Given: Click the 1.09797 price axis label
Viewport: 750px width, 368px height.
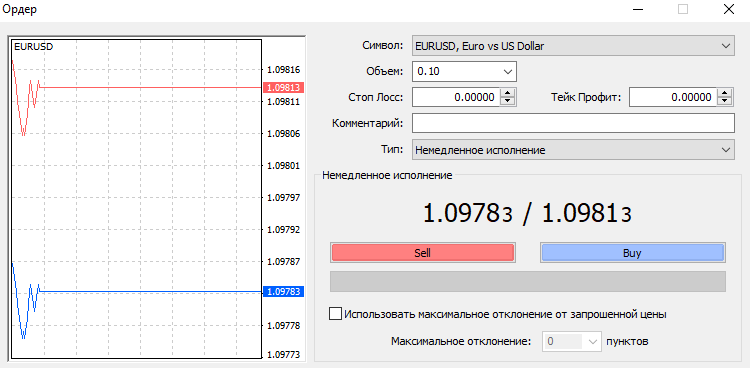Looking at the screenshot, I should tap(283, 198).
